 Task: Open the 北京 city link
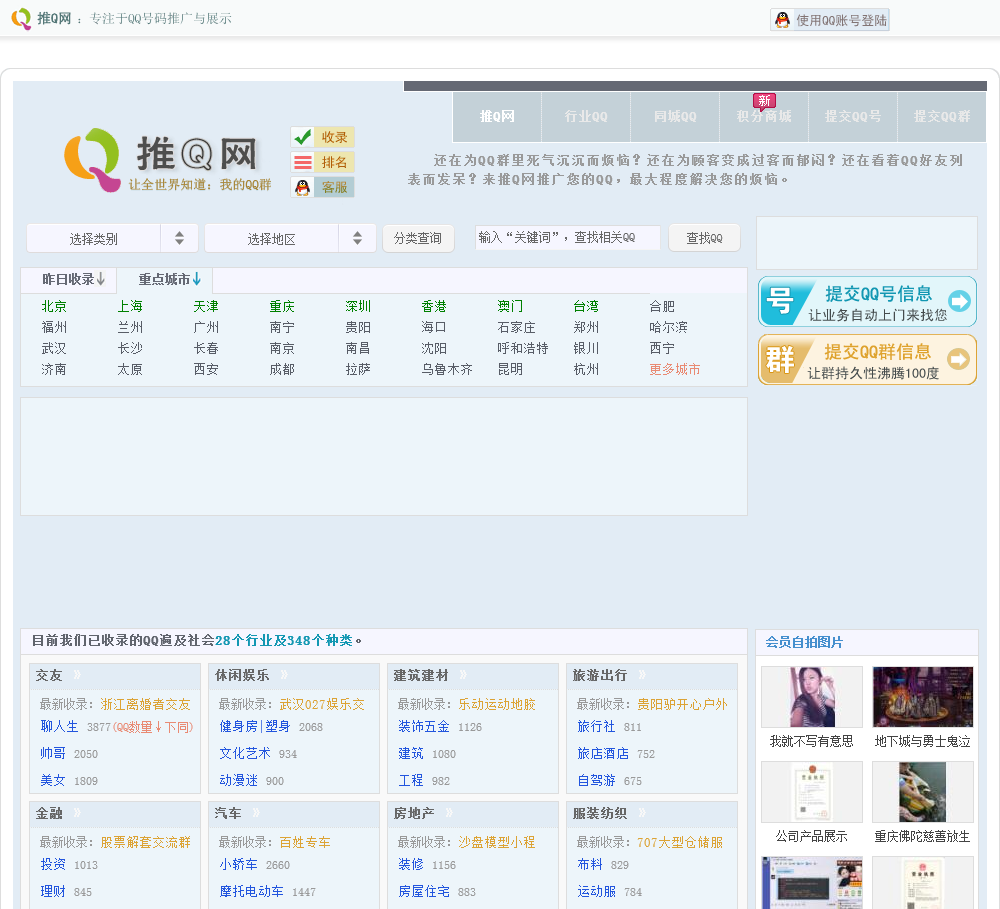pos(54,306)
